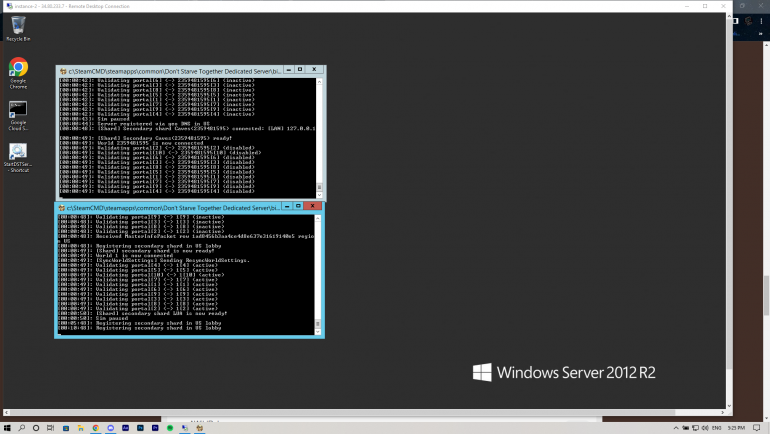
Task: Check battery status tray icon
Action: (686, 428)
